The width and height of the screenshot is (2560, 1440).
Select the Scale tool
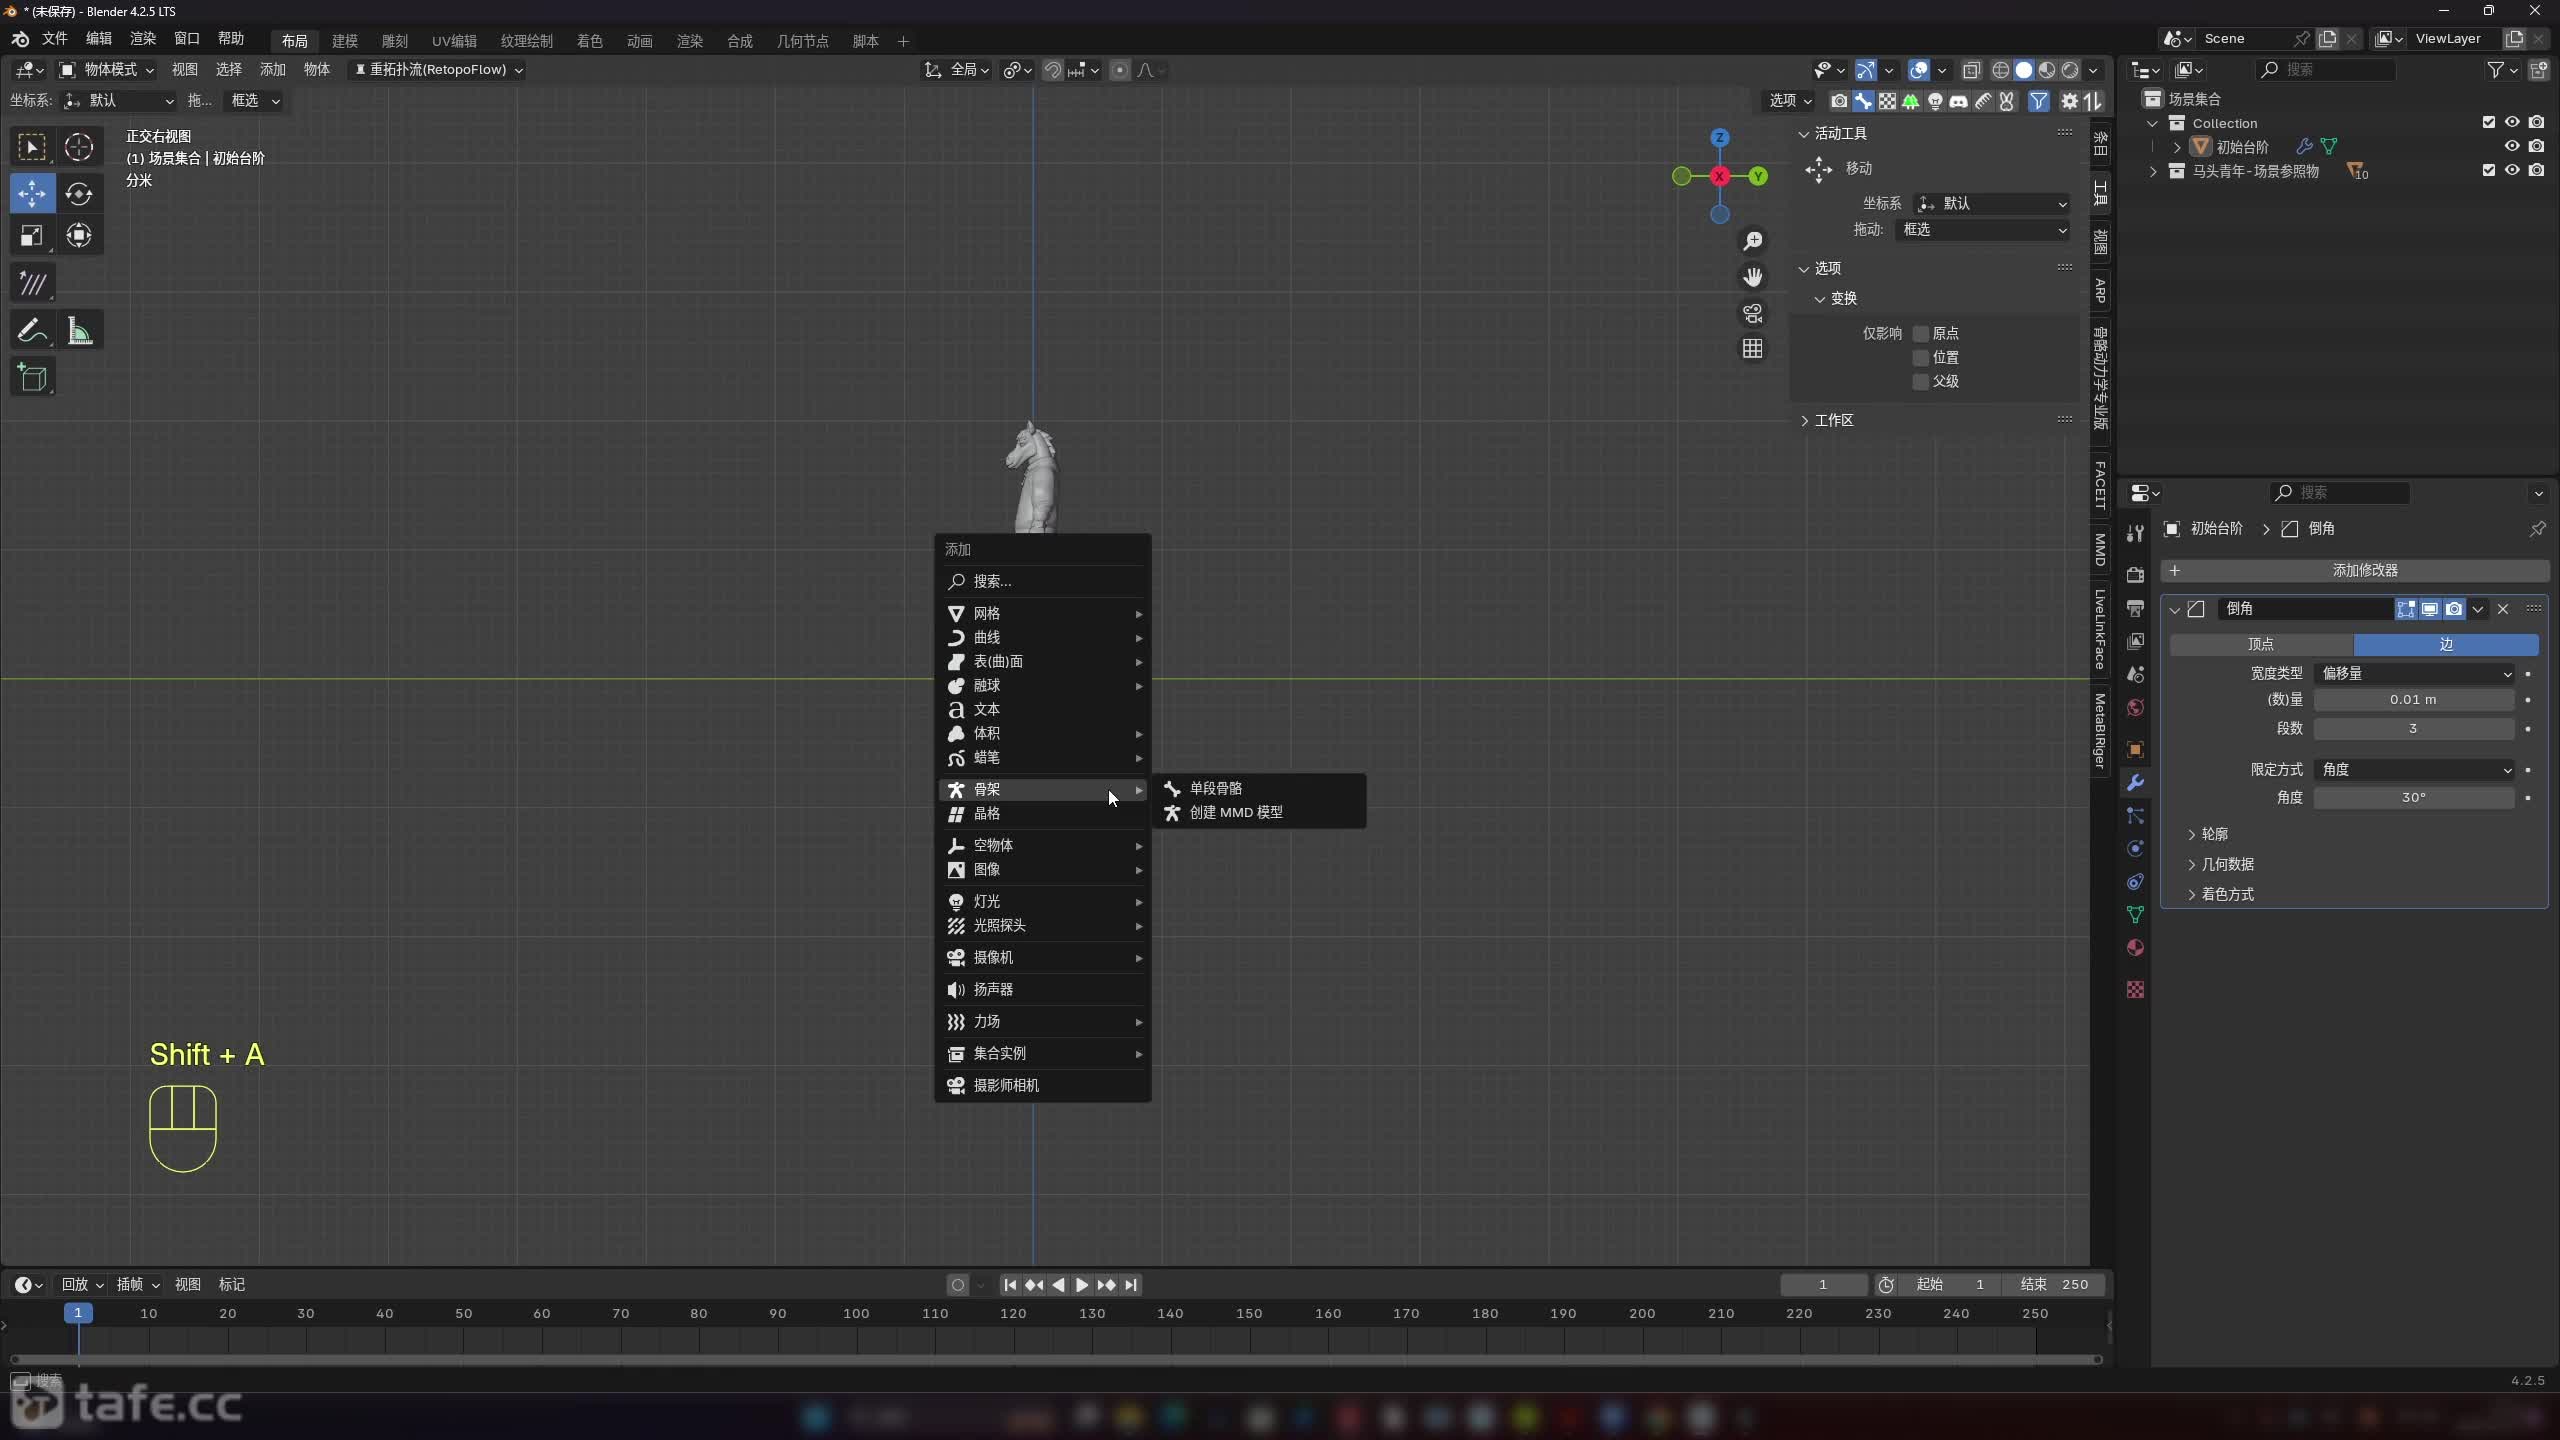[x=32, y=236]
